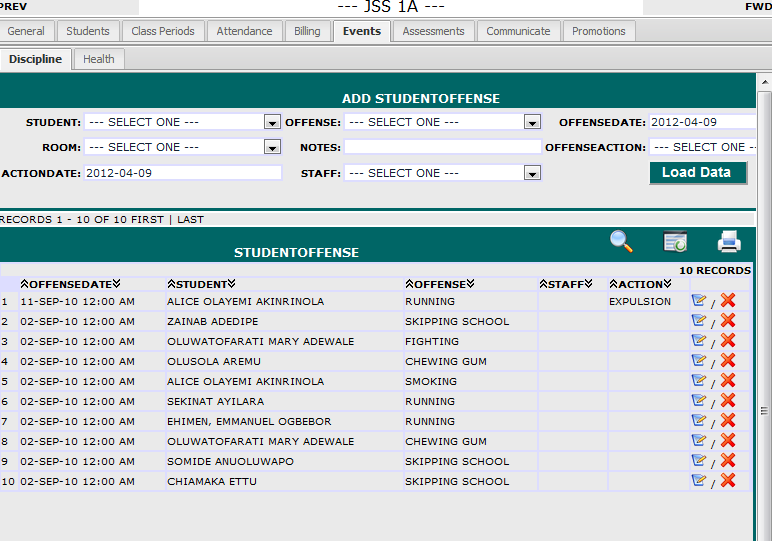
Task: Click the printer icon above the table
Action: pos(729,241)
